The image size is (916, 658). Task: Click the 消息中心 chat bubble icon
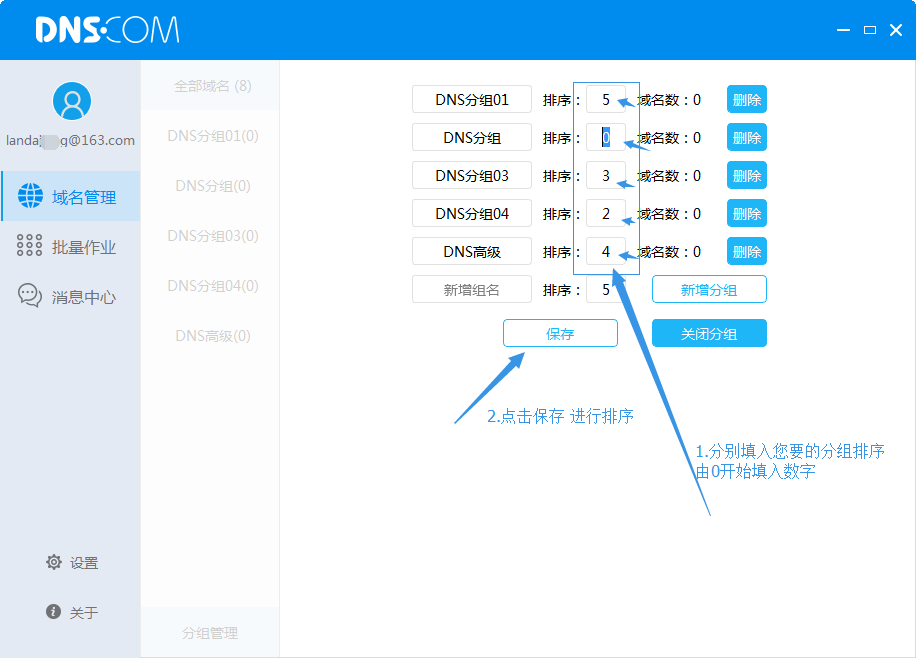[x=30, y=296]
